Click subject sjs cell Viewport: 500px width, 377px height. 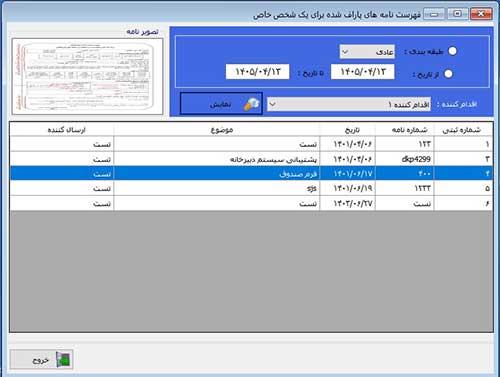pos(217,188)
